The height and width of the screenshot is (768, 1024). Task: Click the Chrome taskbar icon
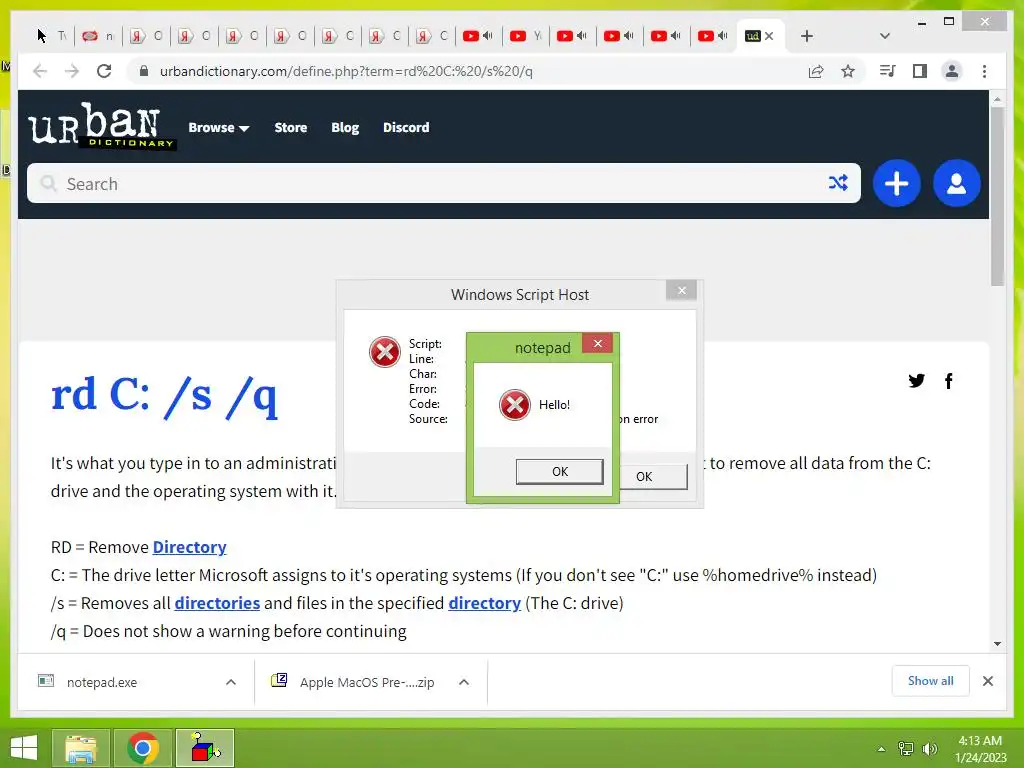[143, 748]
